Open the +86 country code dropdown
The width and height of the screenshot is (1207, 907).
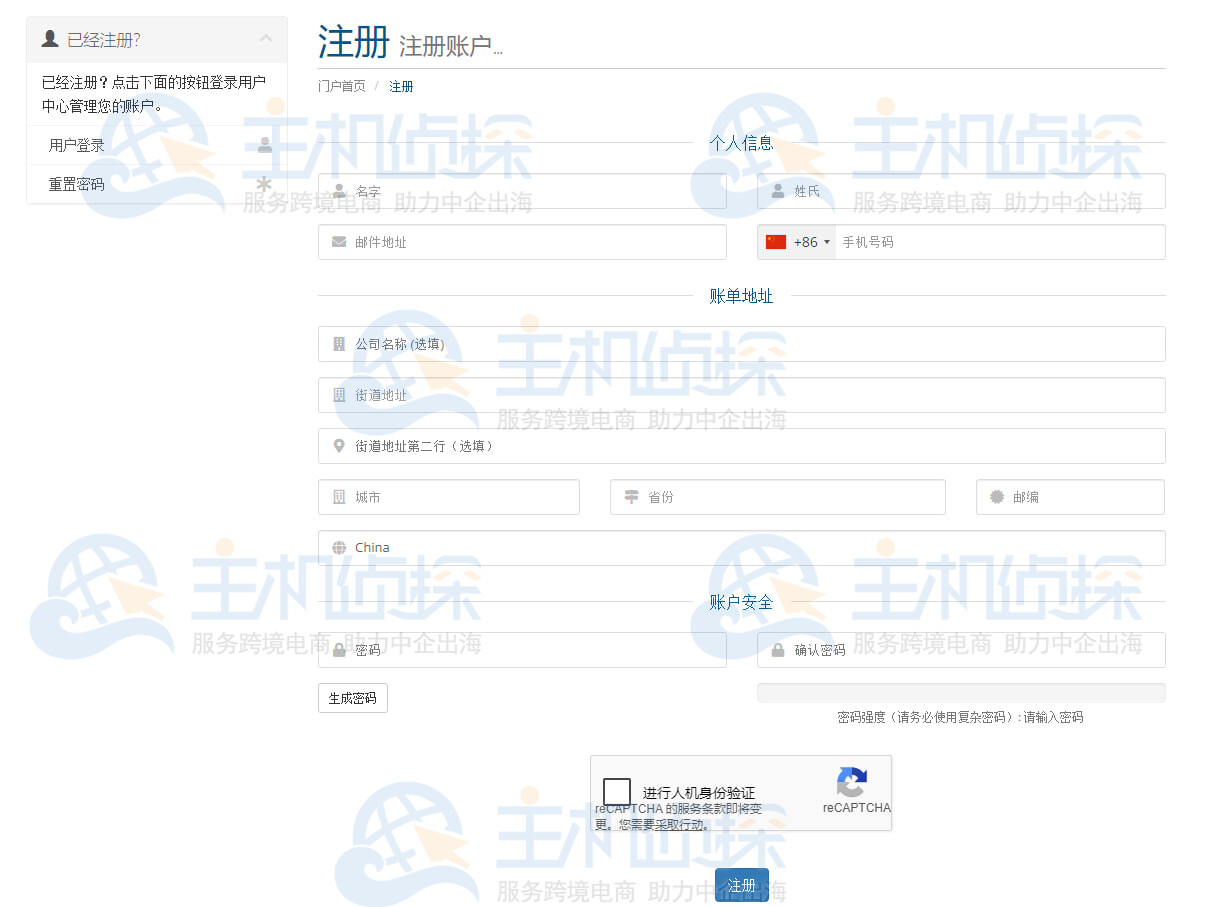pos(810,242)
